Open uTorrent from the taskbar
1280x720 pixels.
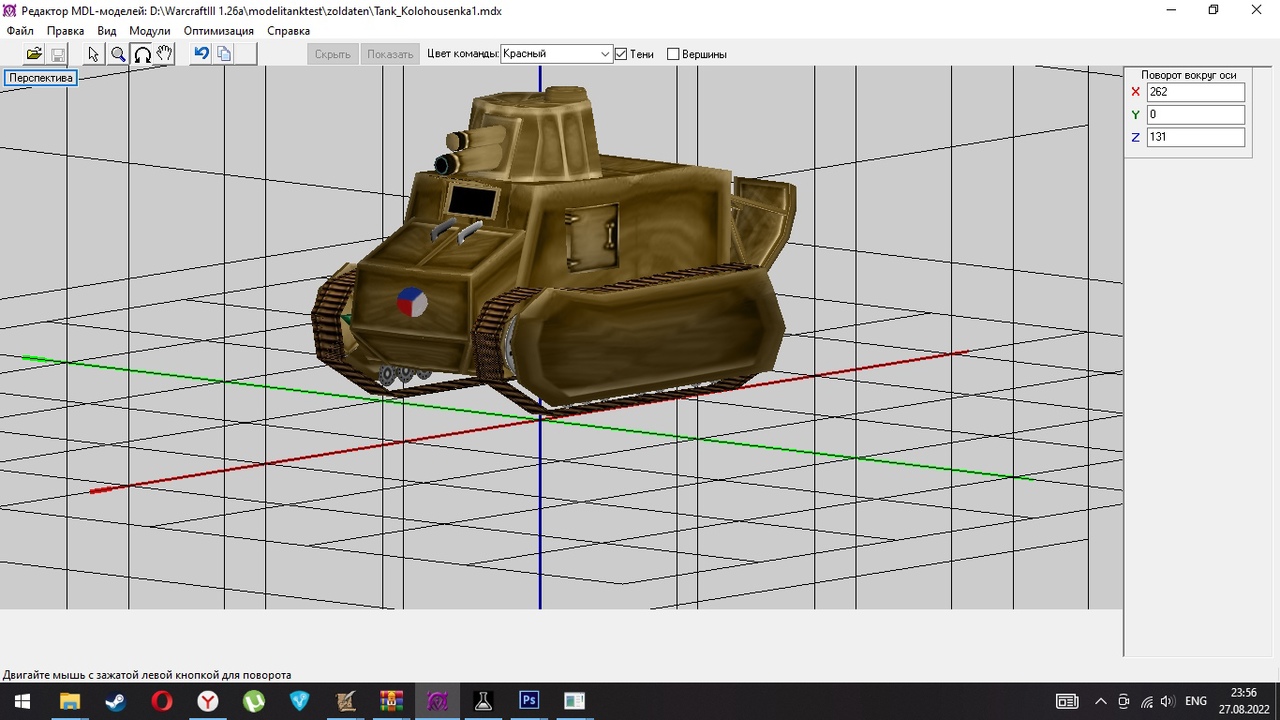click(253, 701)
